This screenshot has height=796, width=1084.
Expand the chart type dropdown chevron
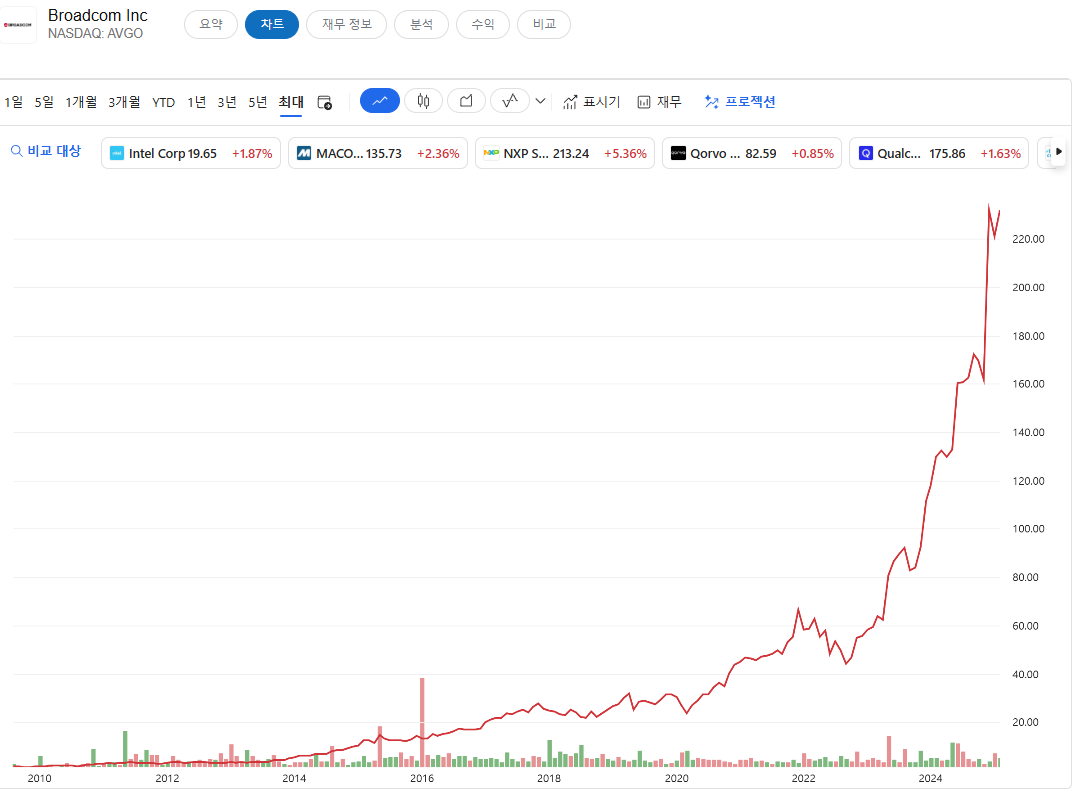point(541,102)
